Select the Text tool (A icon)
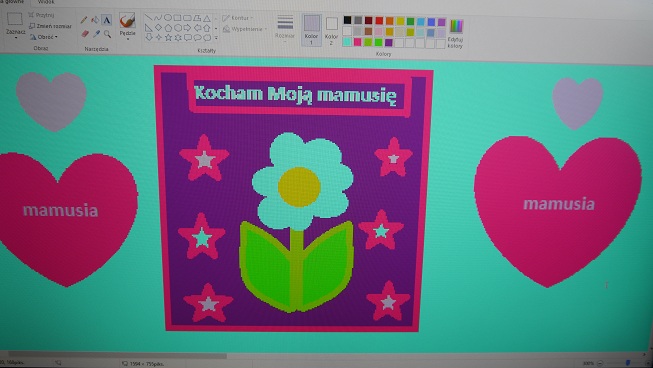 coord(107,20)
